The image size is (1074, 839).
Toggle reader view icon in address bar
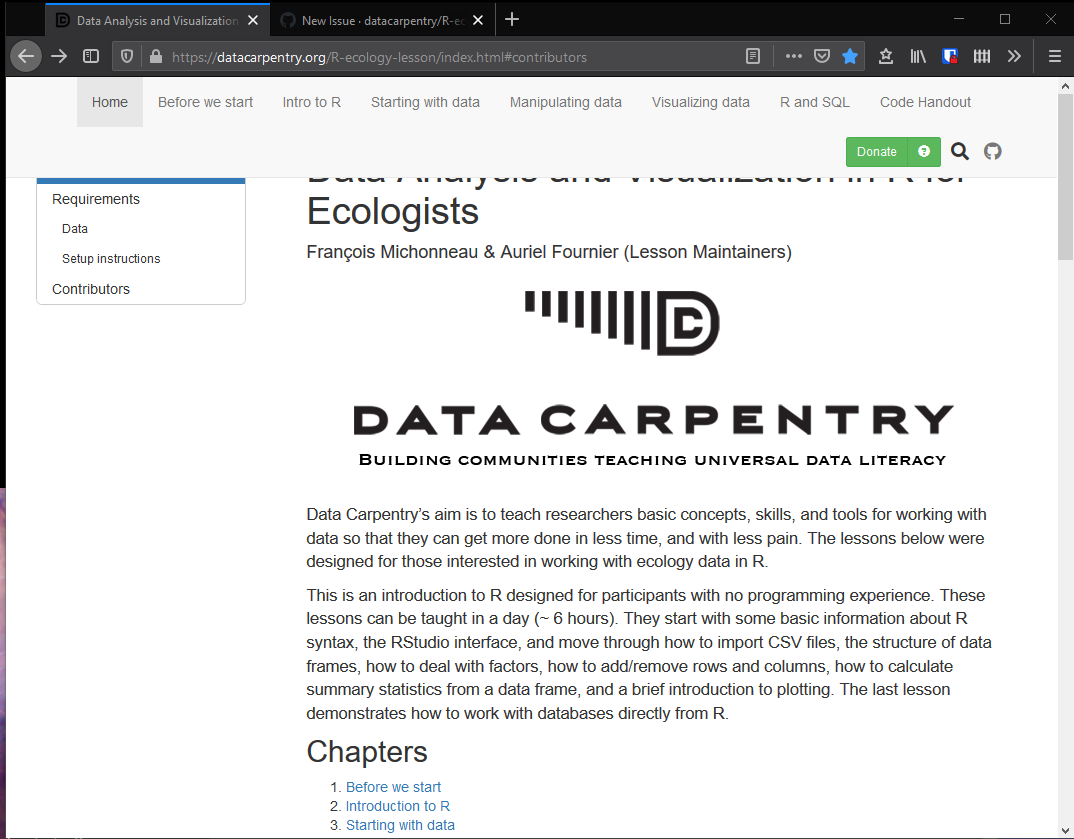pos(753,57)
